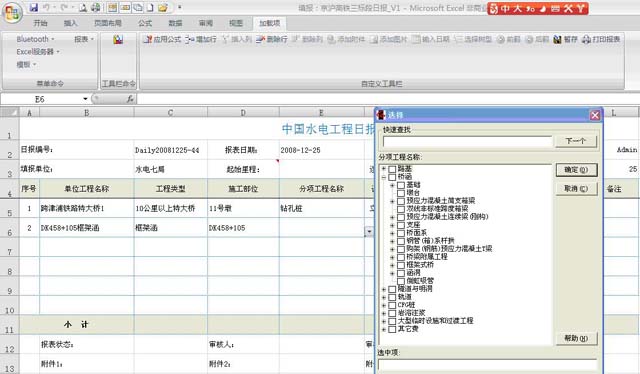Collapse the 桥涵 tree node

pyautogui.click(x=384, y=177)
